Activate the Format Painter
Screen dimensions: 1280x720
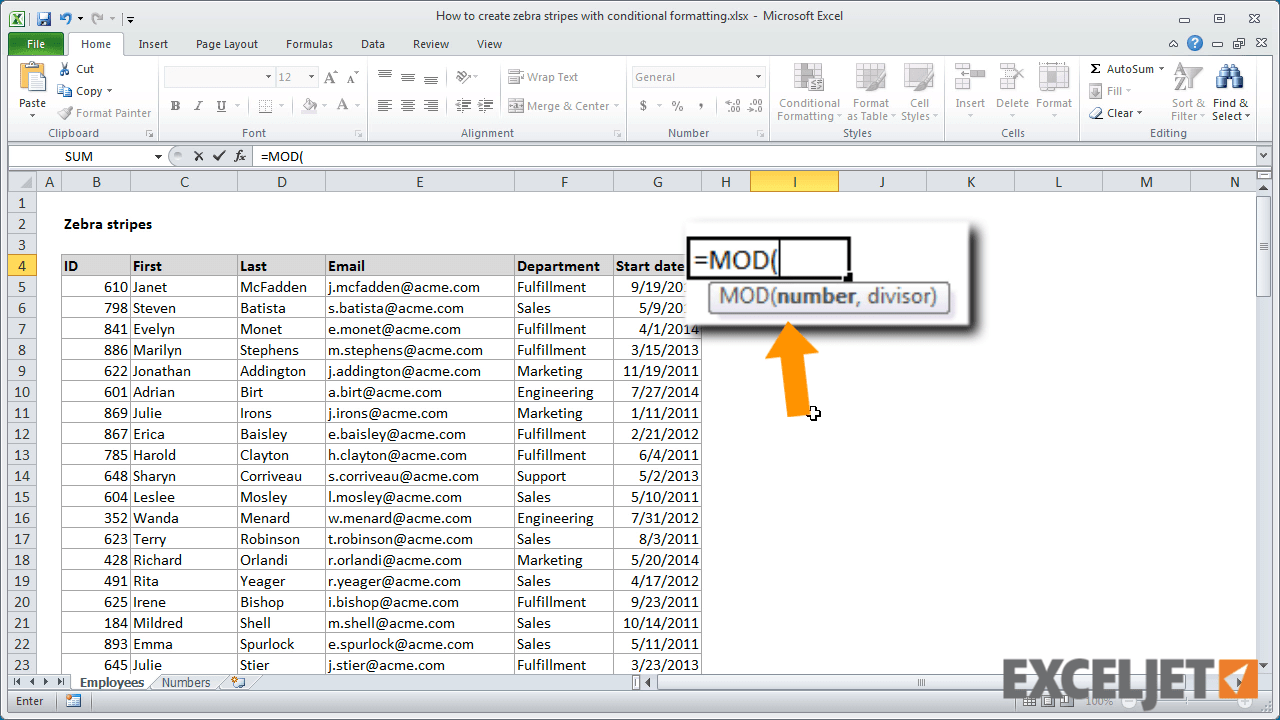(x=104, y=112)
